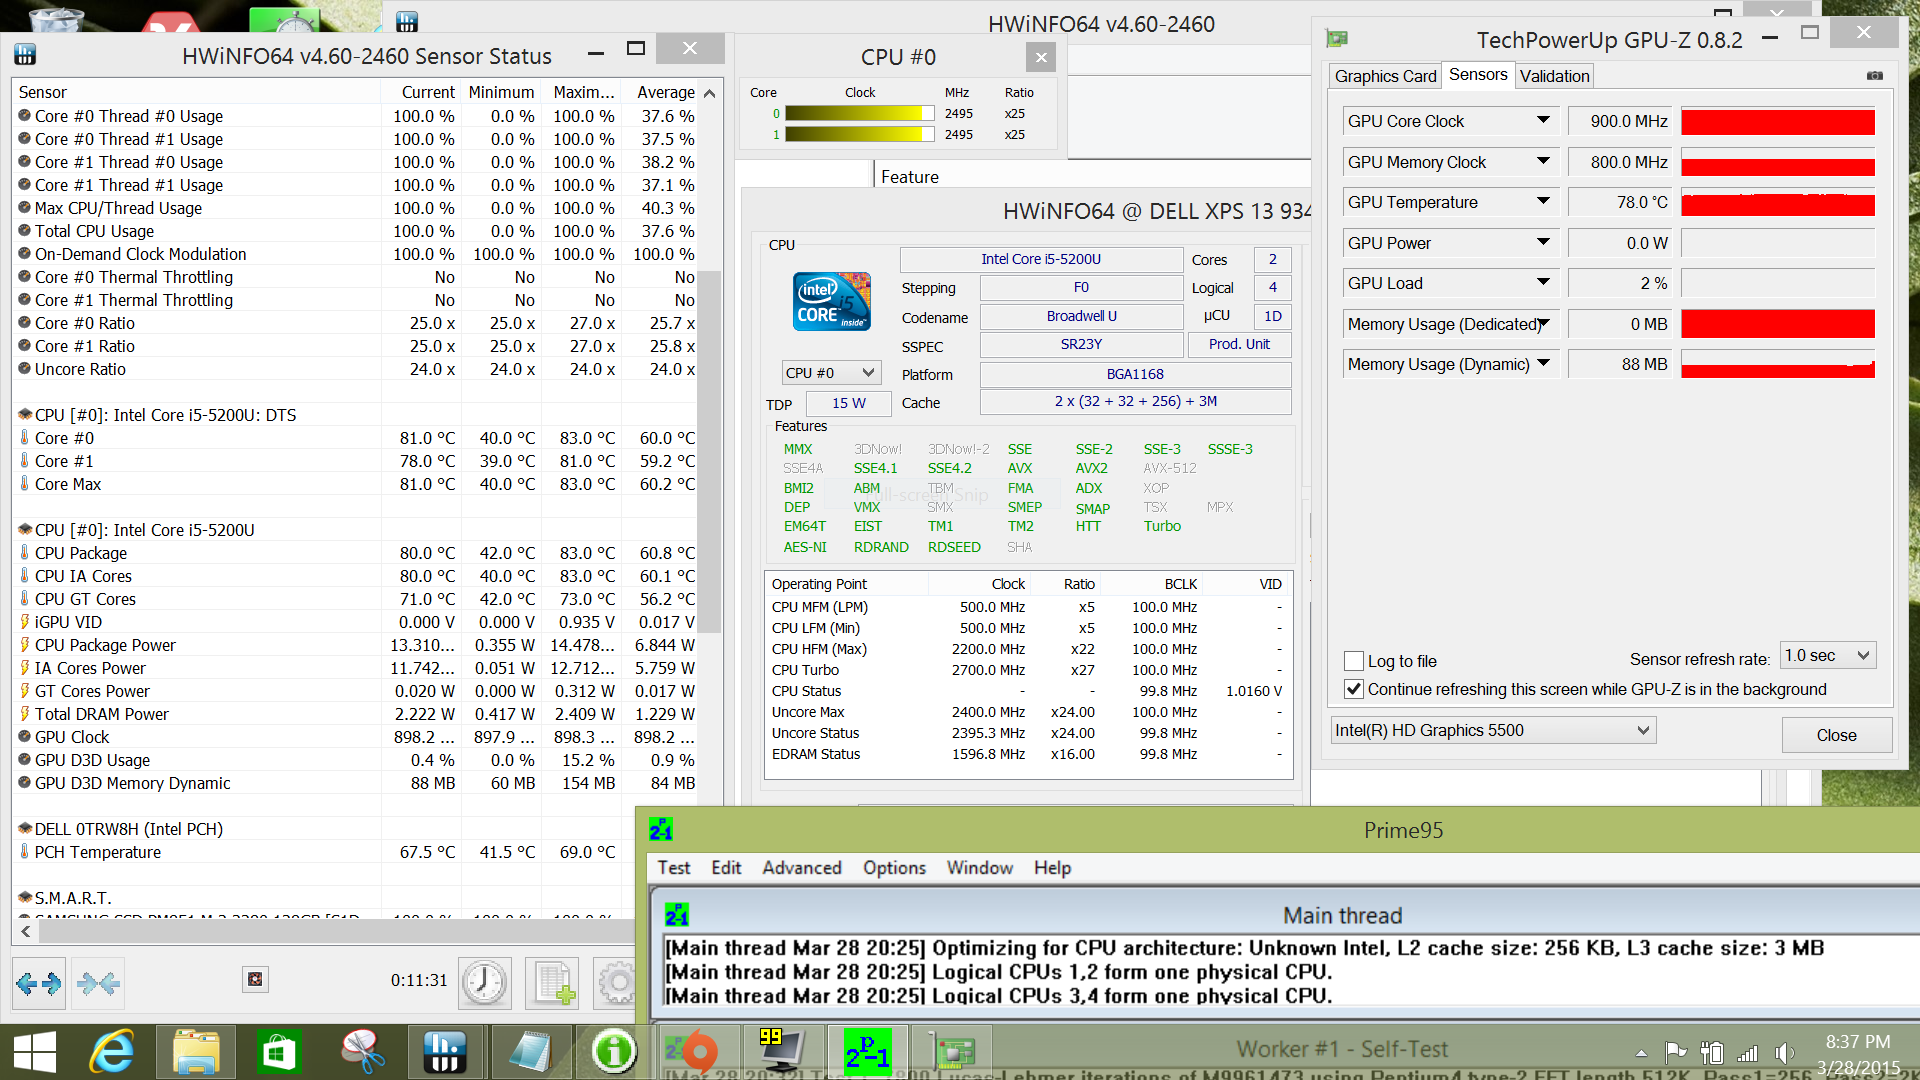Open the CPU #0 selection dropdown

click(x=831, y=373)
